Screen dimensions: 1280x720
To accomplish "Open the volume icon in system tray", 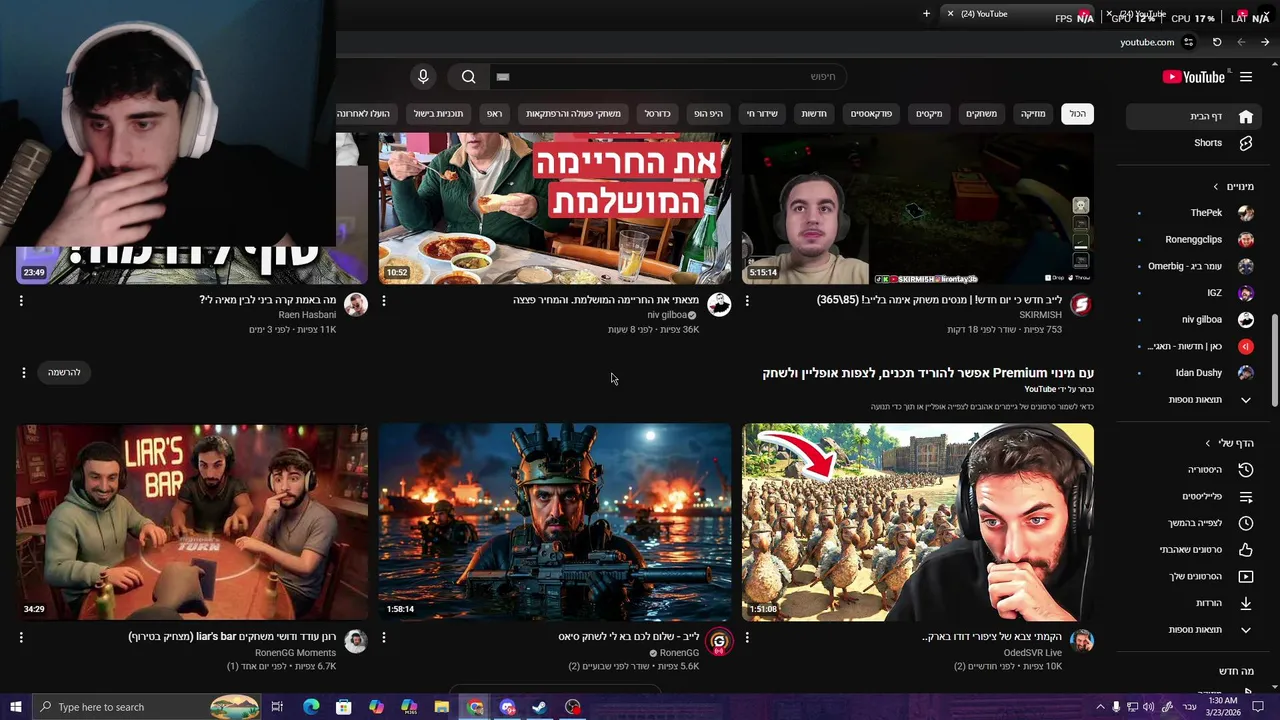I will coord(1148,707).
